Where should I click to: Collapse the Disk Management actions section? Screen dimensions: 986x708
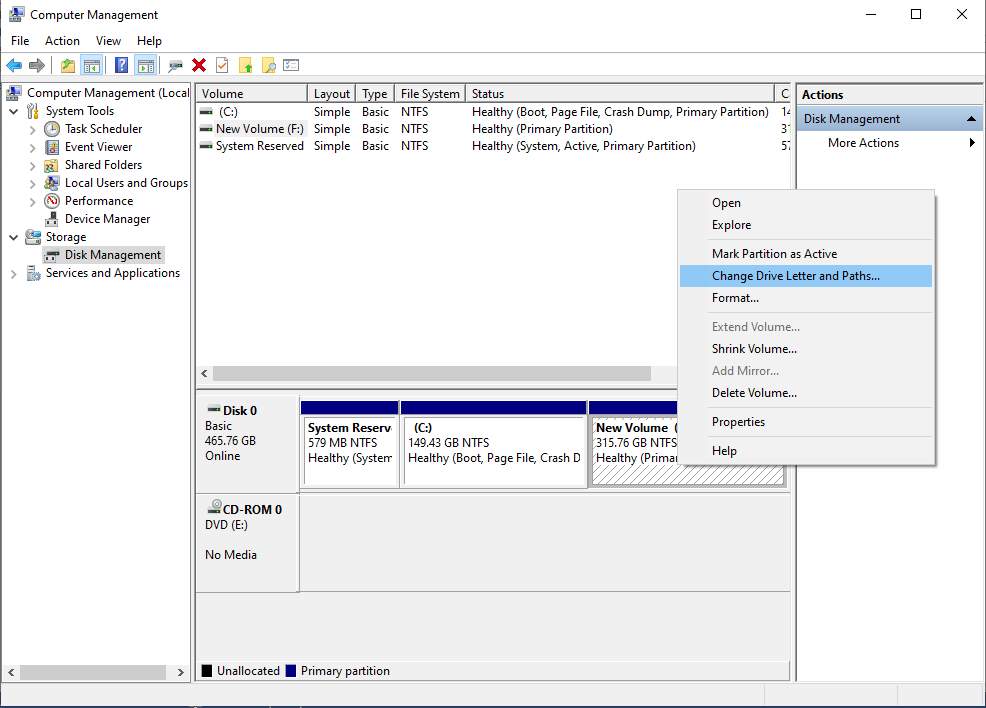[x=972, y=119]
